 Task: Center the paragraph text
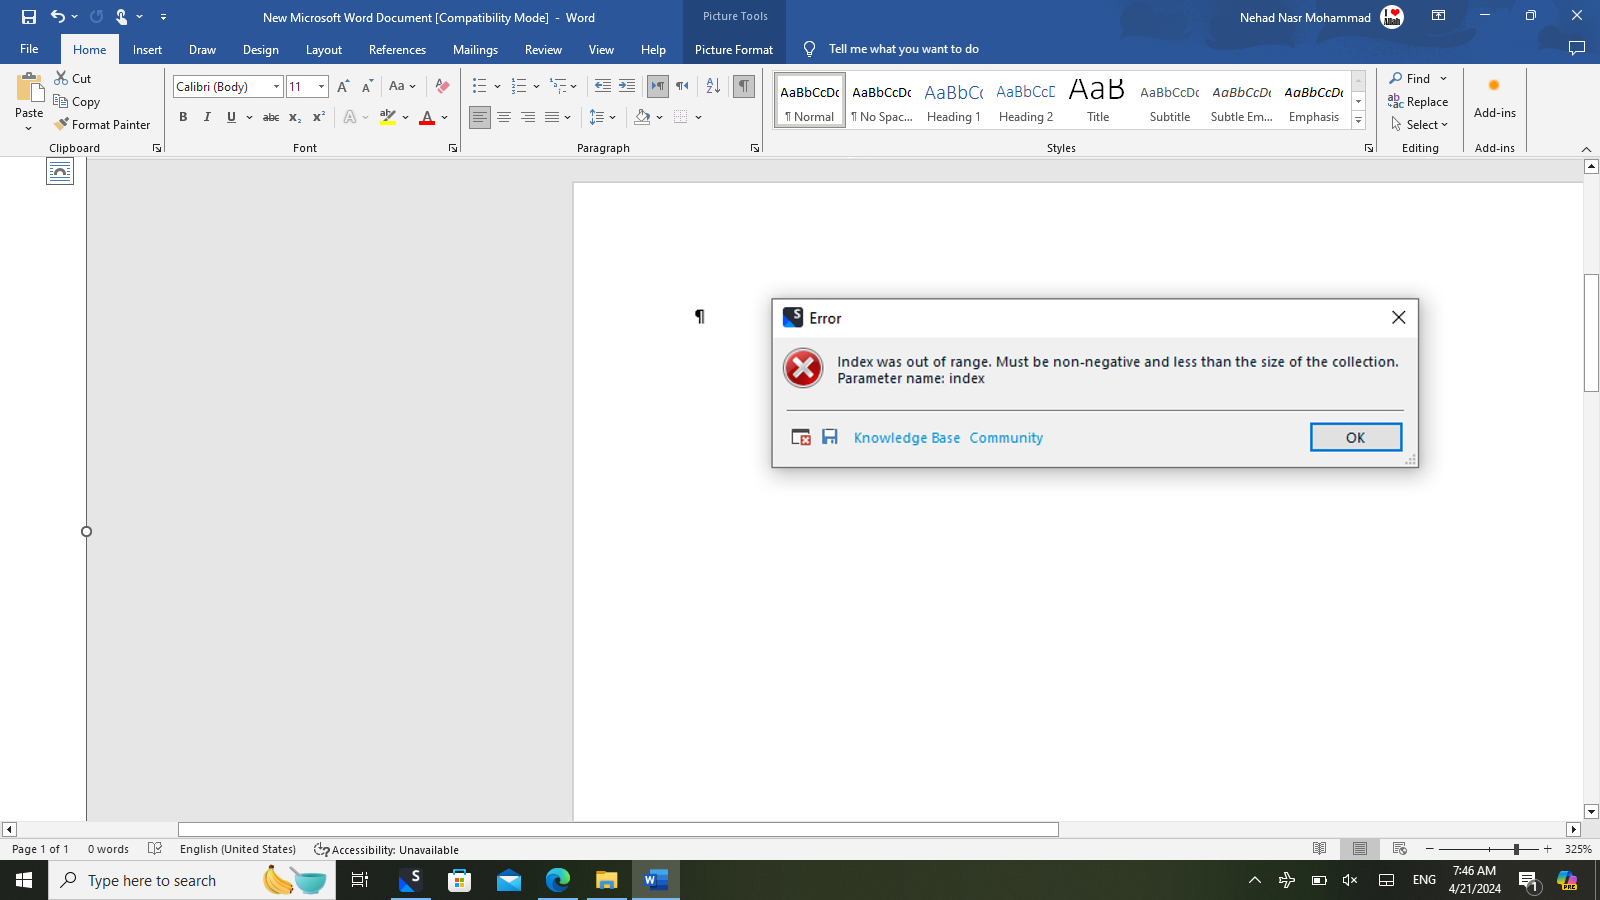click(504, 117)
